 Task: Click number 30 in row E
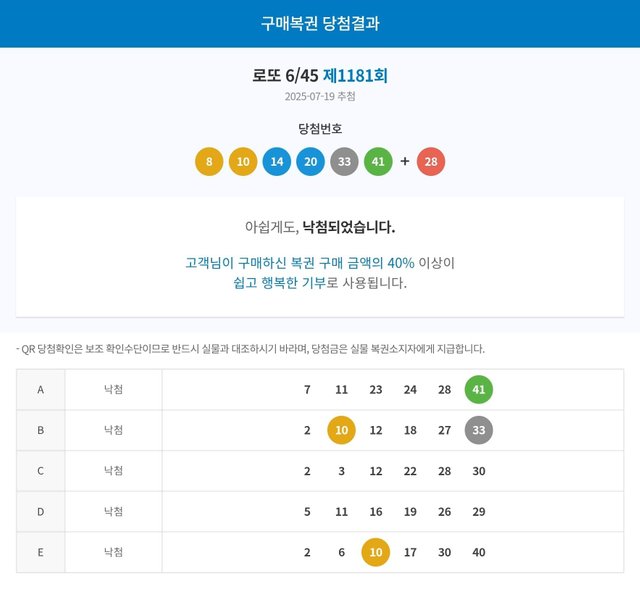click(444, 552)
